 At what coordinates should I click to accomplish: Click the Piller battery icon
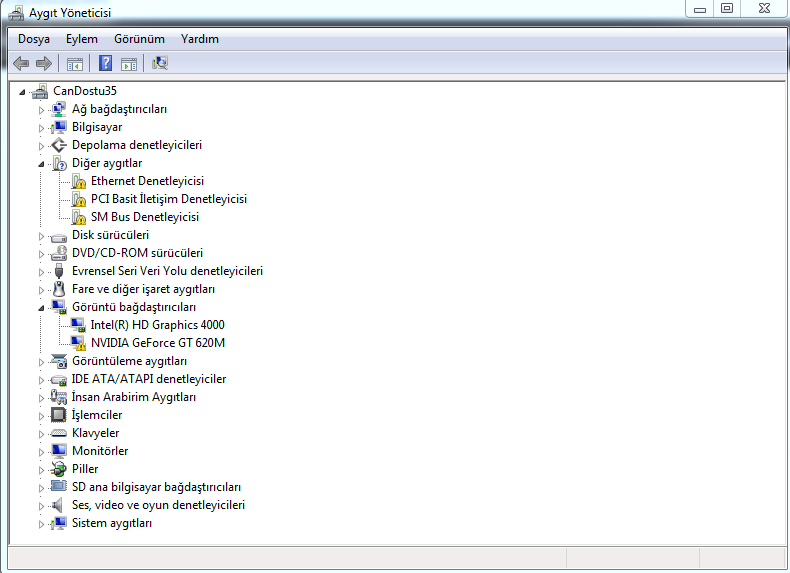point(58,469)
